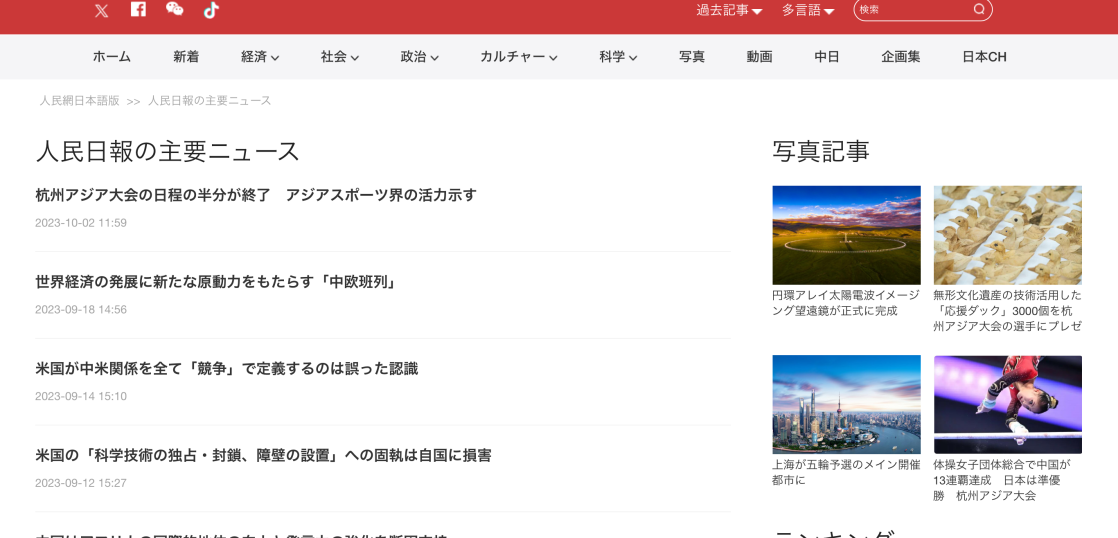Read the 中欧班列 world economy article
Viewport: 1118px width, 538px height.
(216, 282)
